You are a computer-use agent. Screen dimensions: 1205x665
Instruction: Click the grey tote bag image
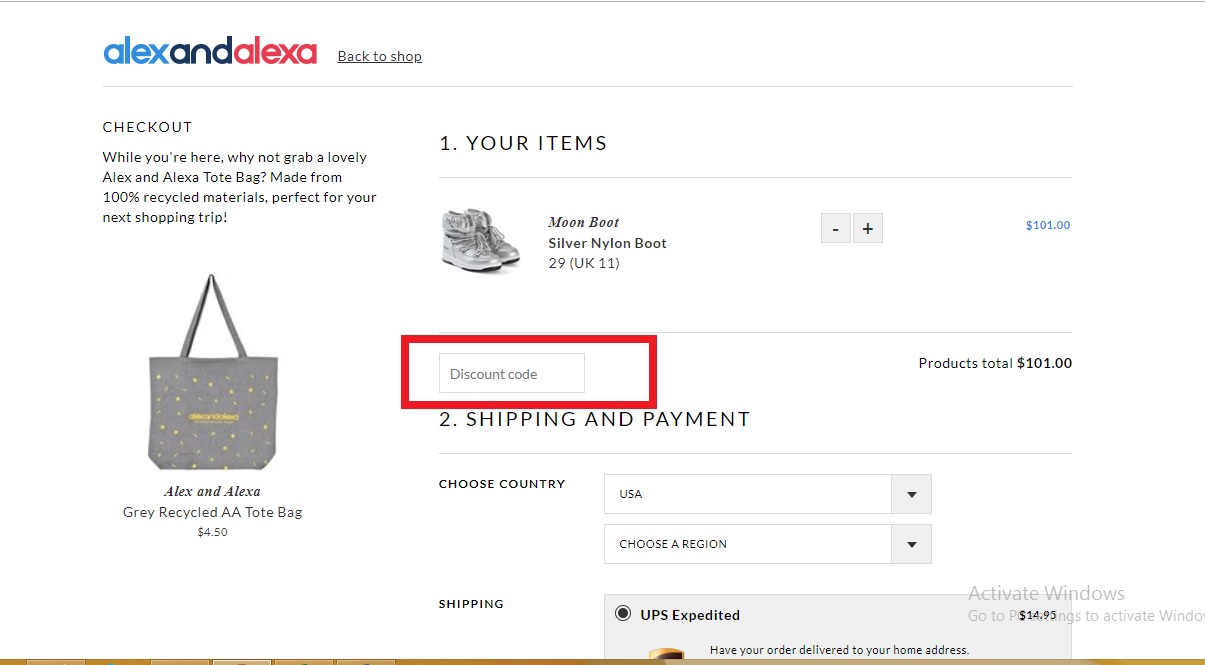tap(213, 372)
